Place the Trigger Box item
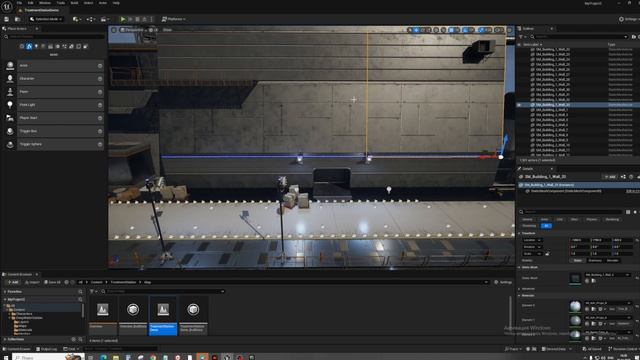This screenshot has height=360, width=640. pos(54,131)
